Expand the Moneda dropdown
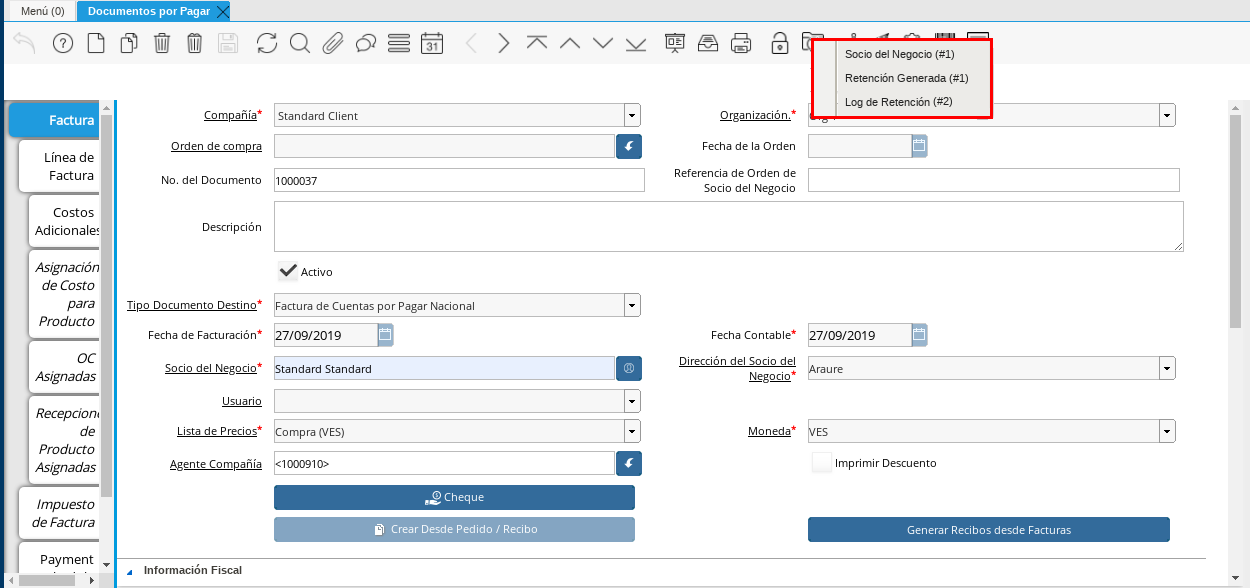Image resolution: width=1250 pixels, height=588 pixels. [x=1166, y=432]
